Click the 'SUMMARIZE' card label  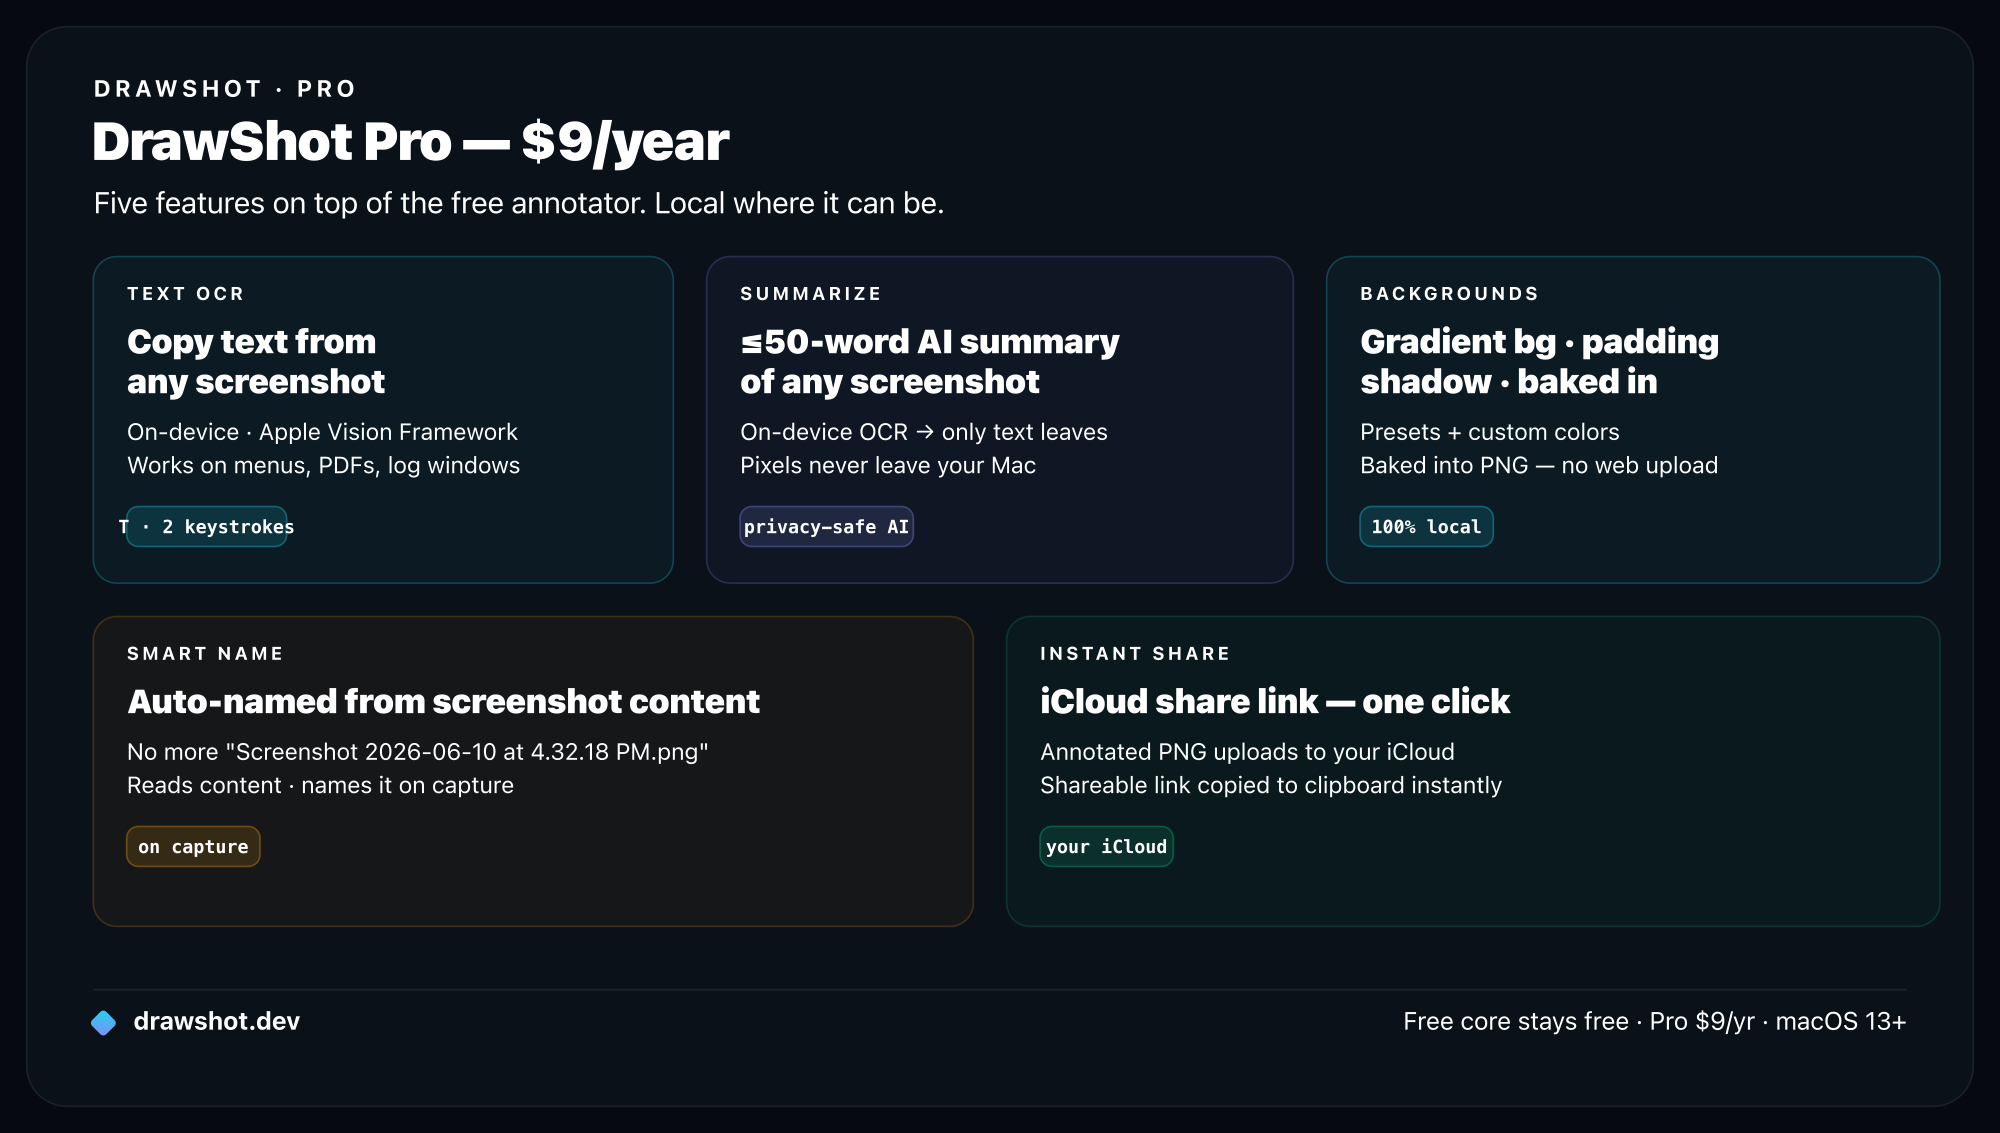point(811,294)
